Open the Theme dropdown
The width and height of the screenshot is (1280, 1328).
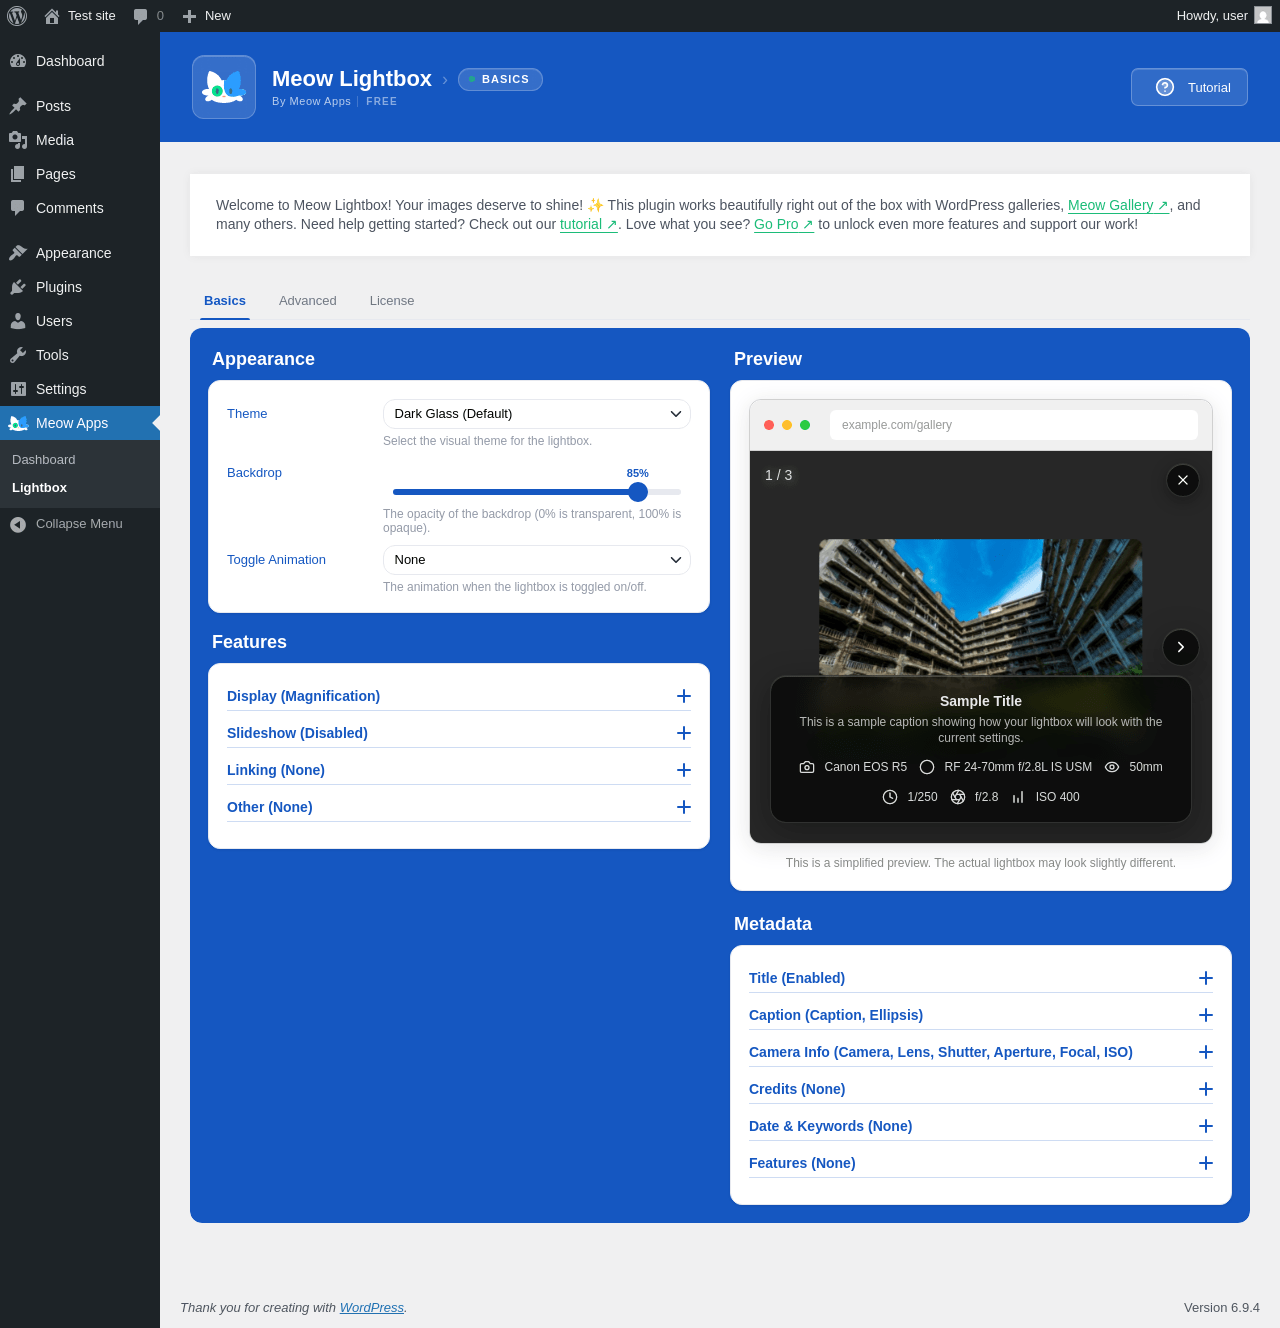point(537,414)
